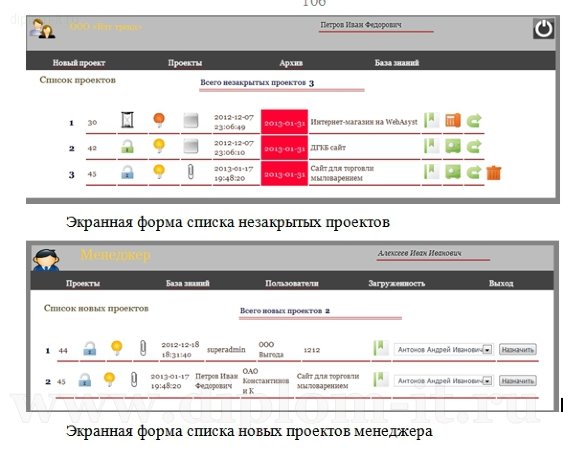Click the ООО Выгода client cell
Viewport: 587px width, 460px height.
[x=271, y=349]
